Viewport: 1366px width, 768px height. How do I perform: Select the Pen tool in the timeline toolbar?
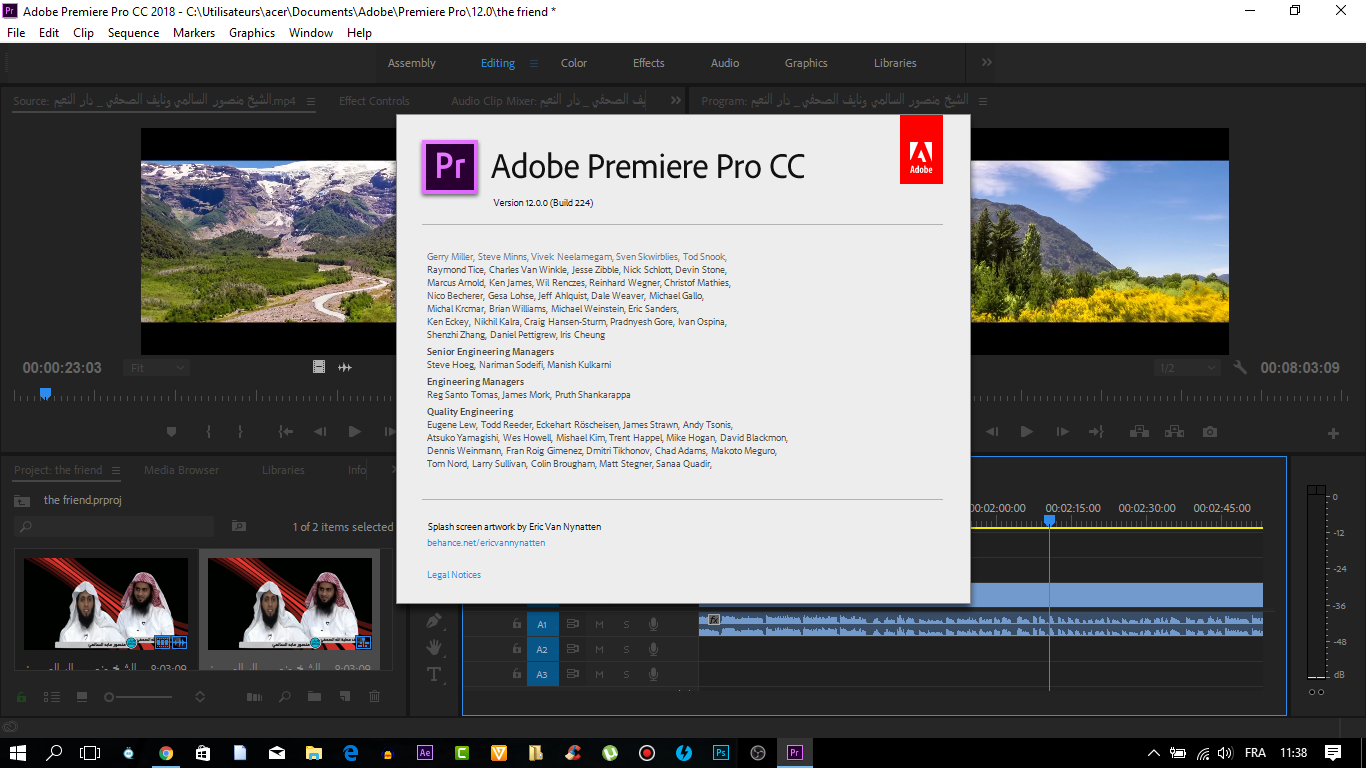434,621
